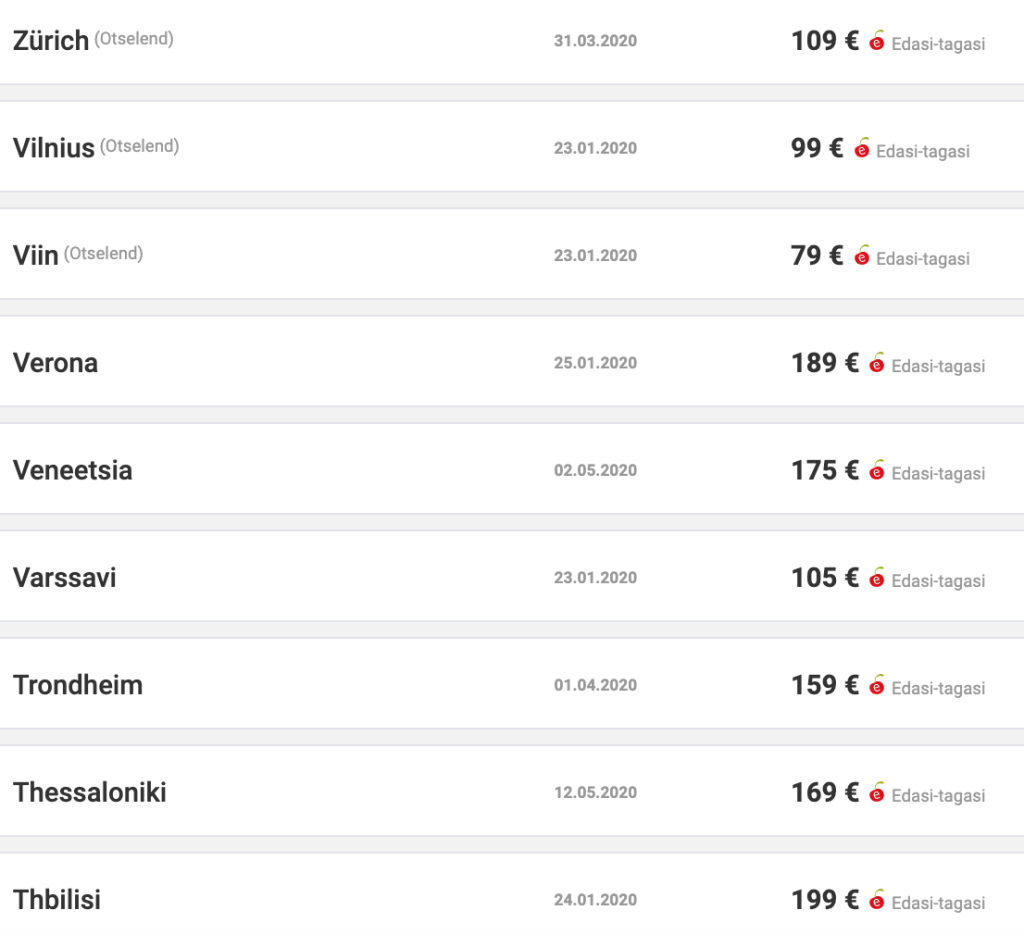
Task: Click the 31.03.2020 date for Zürich
Action: pos(595,41)
